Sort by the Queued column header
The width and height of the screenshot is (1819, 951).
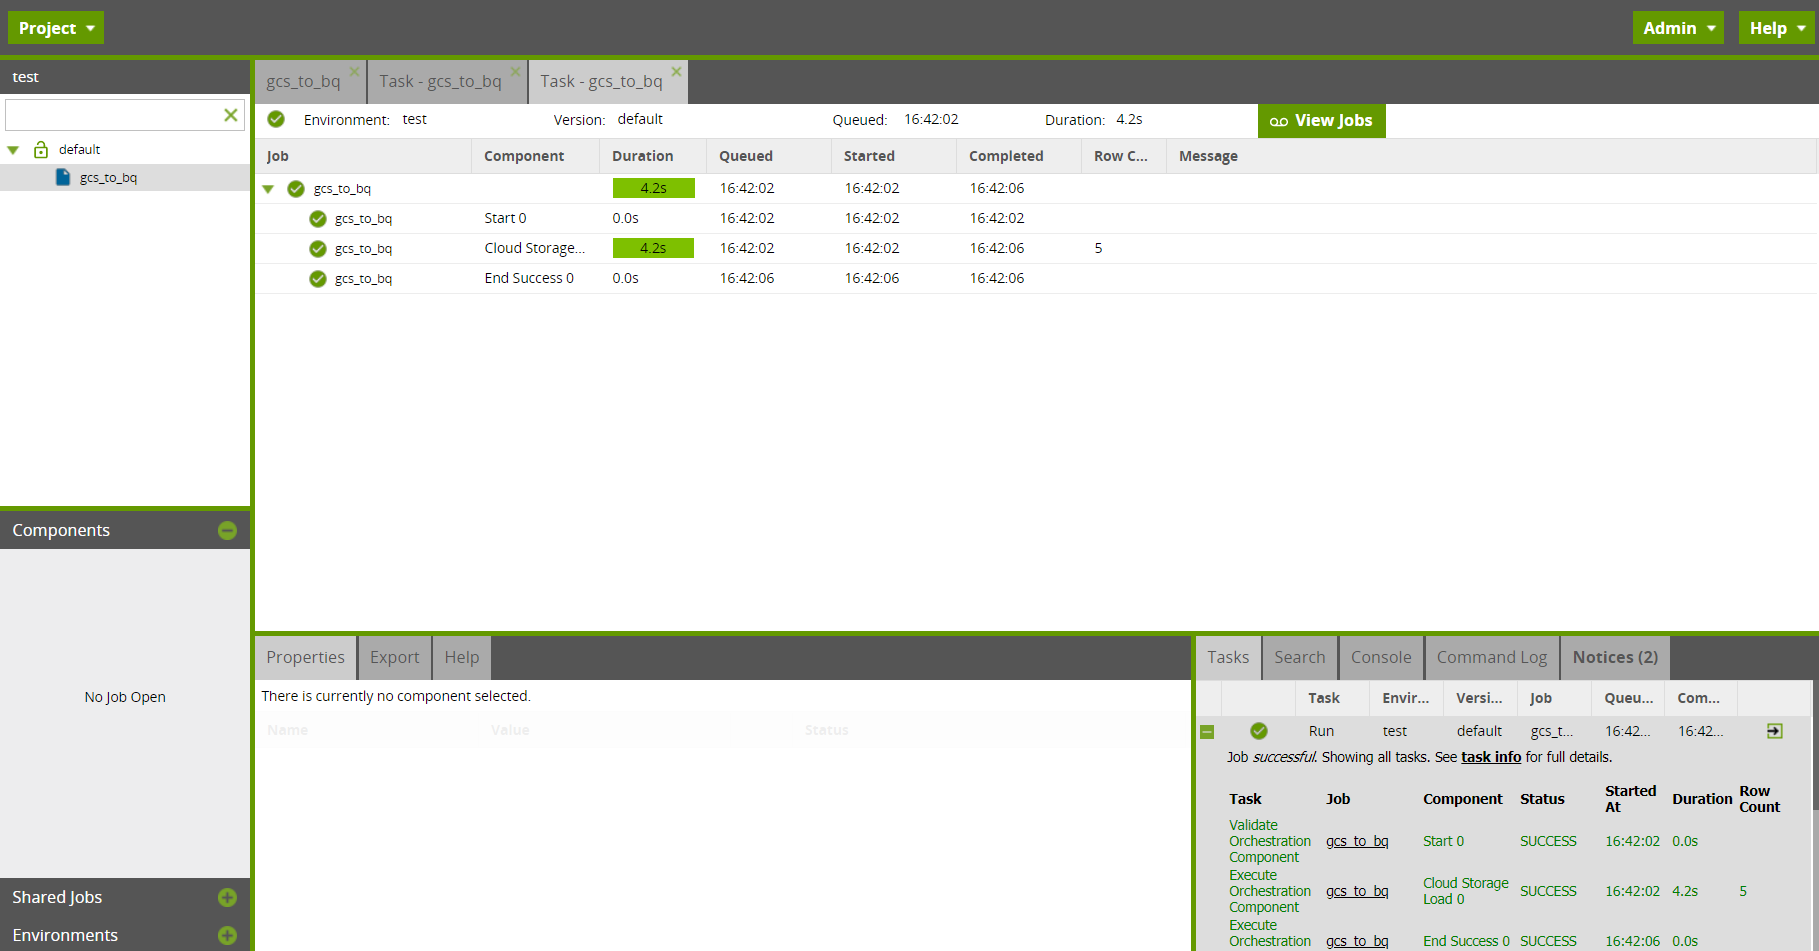769,156
